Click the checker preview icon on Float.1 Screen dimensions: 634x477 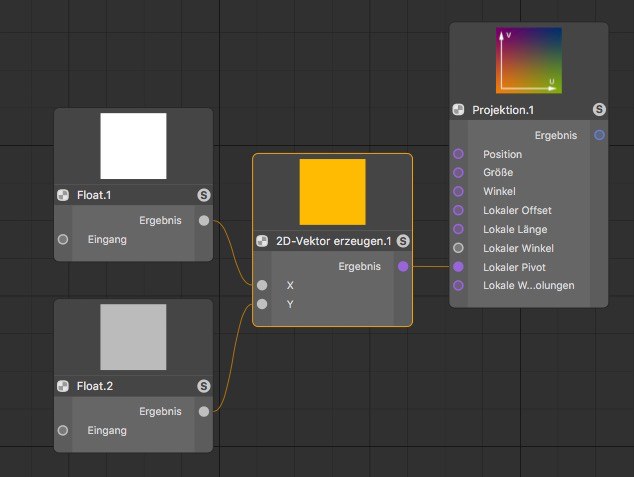tap(63, 195)
